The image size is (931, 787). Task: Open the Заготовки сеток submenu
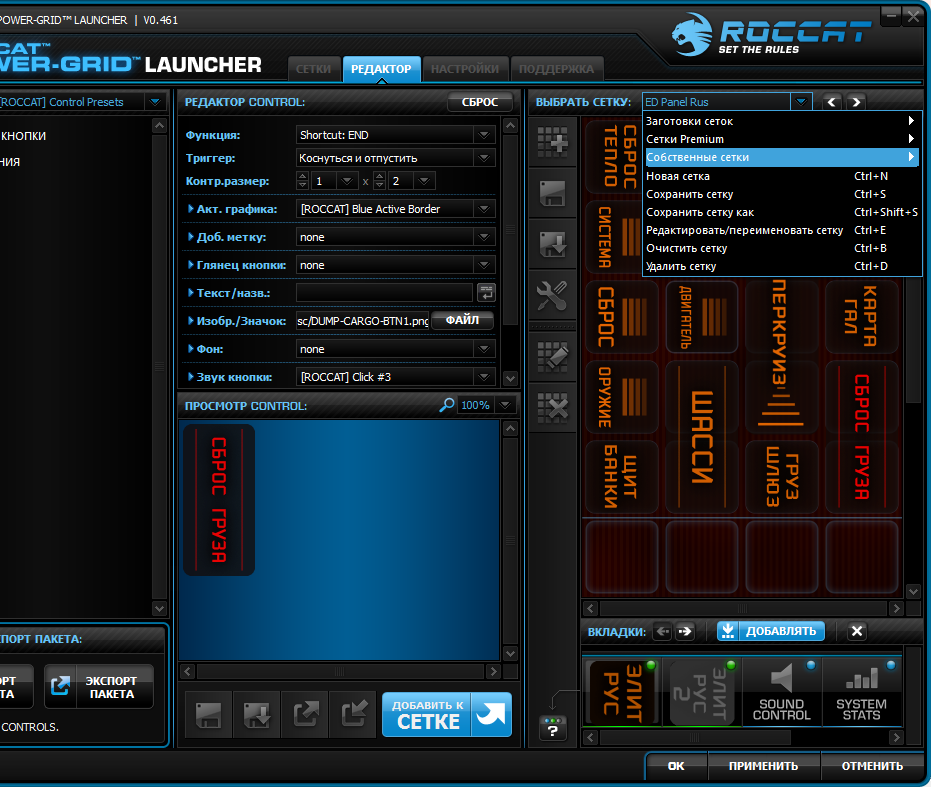coord(781,121)
